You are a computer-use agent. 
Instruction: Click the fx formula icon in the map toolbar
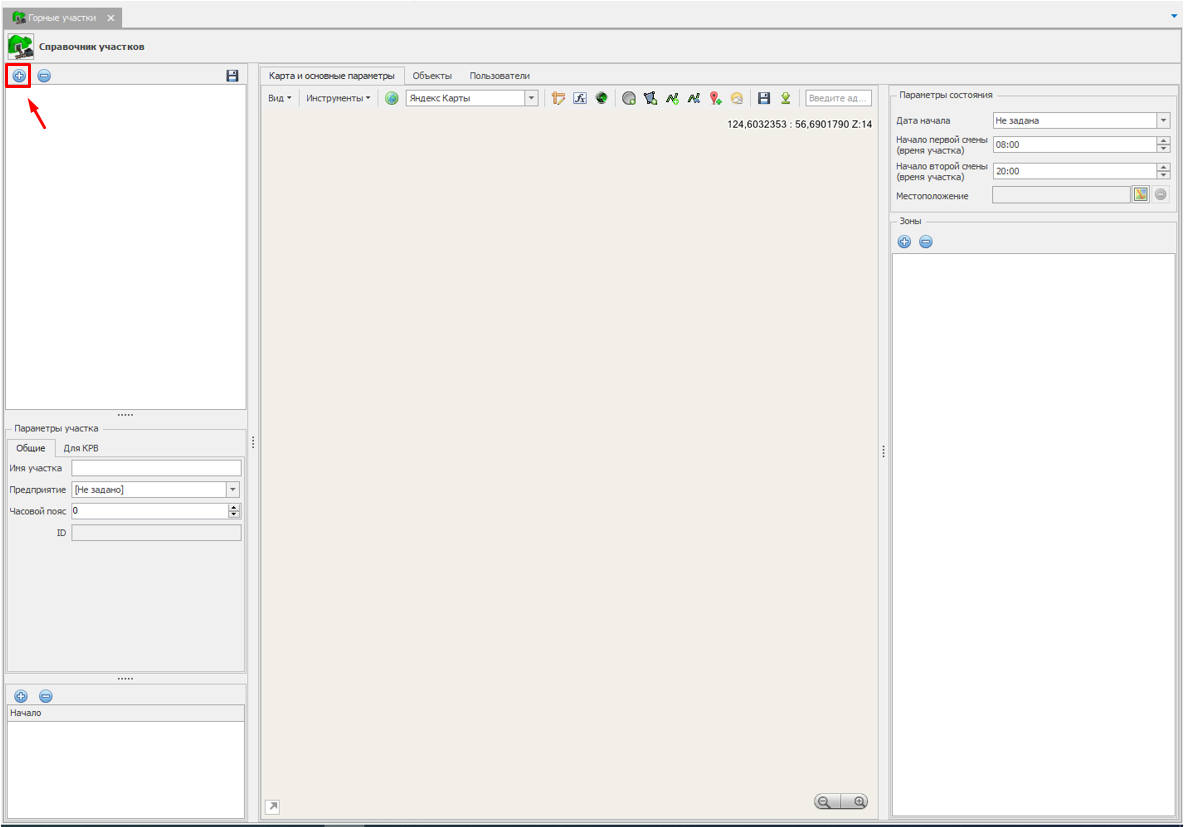point(580,98)
